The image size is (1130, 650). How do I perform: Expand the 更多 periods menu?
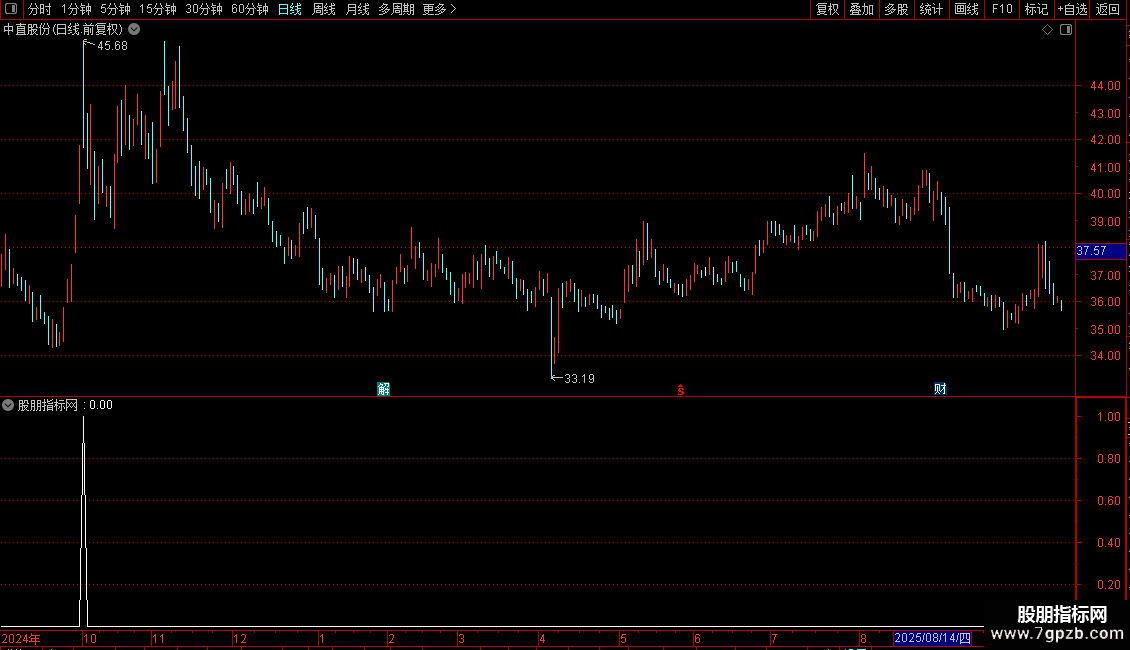(x=440, y=9)
